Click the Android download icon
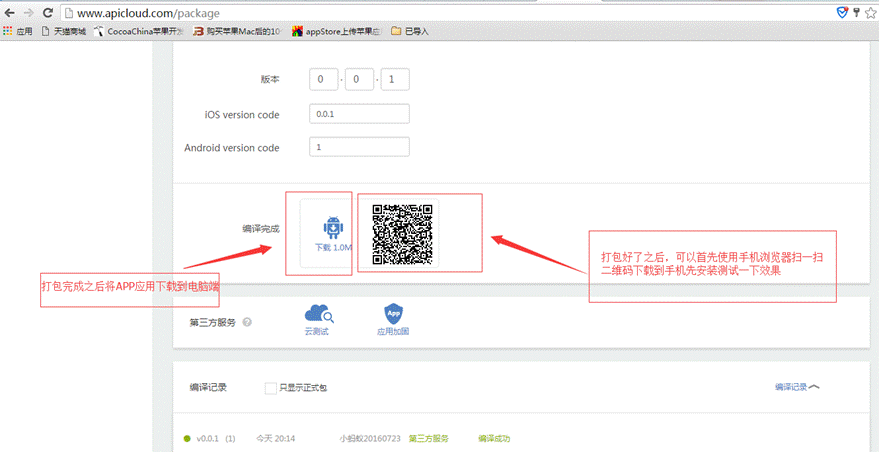 pos(334,227)
